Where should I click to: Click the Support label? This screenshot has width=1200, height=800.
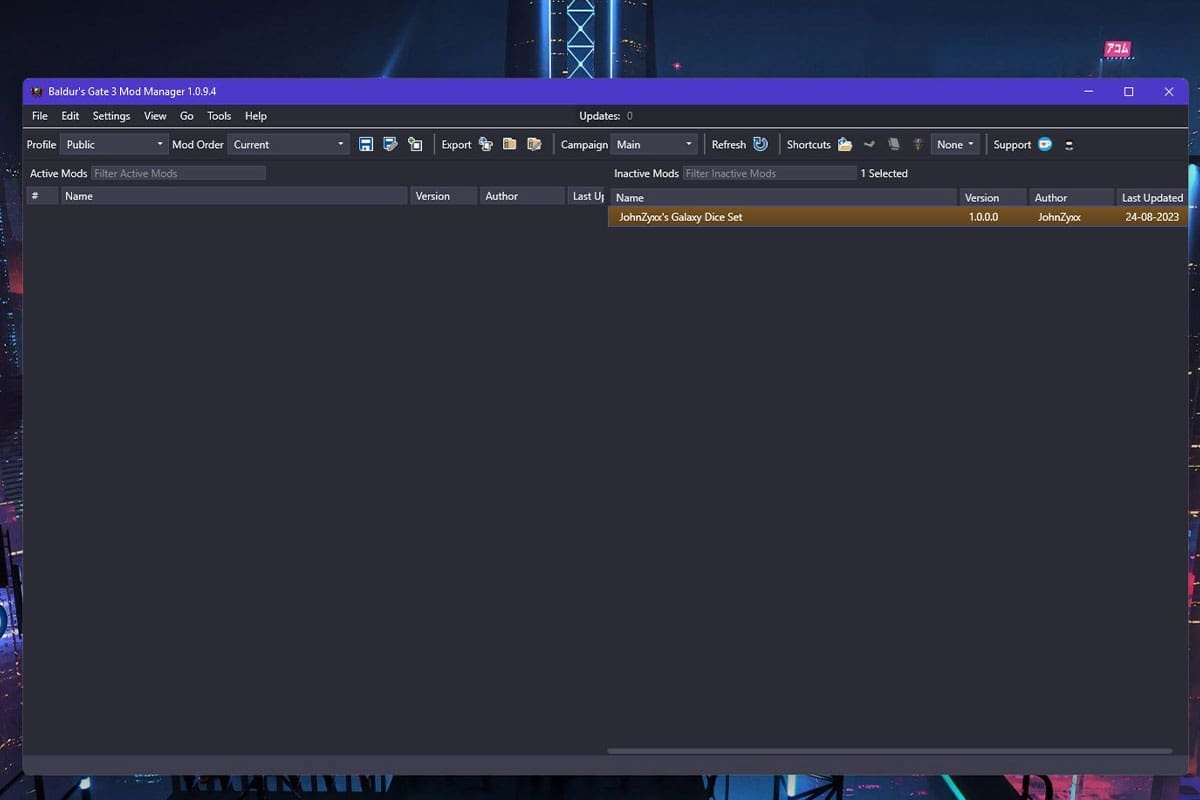[1012, 144]
